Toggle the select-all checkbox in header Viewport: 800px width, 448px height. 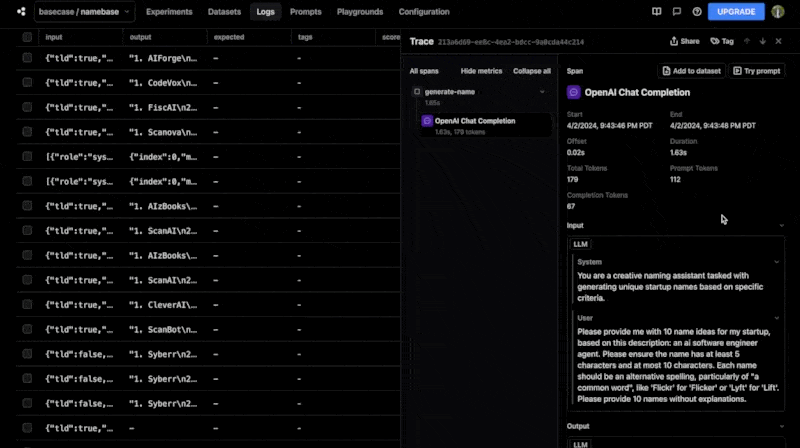tap(27, 37)
